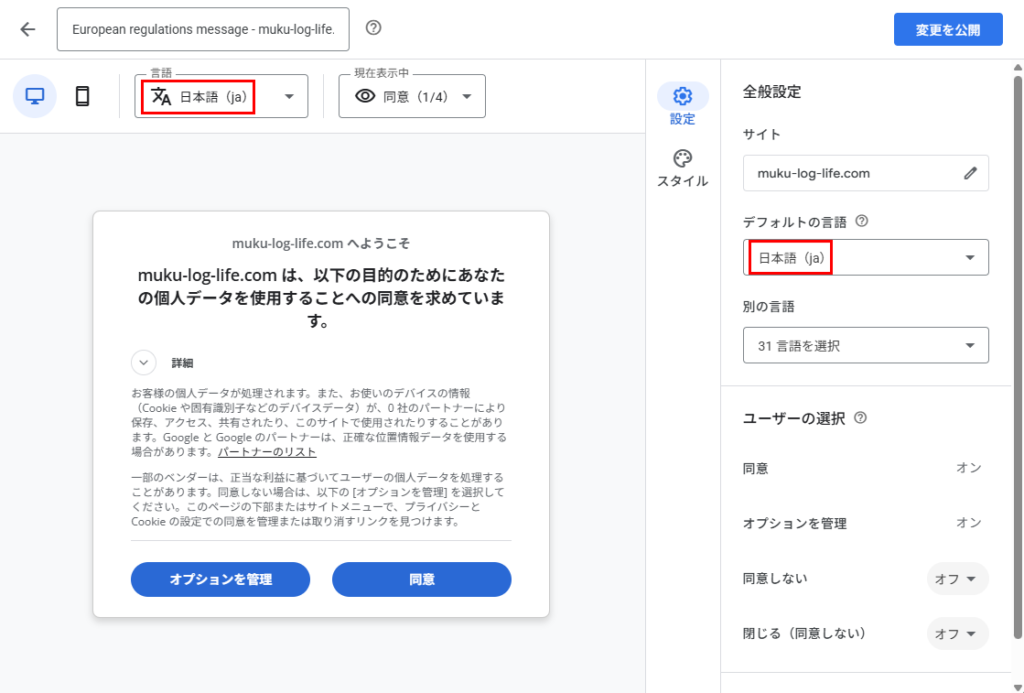
Task: Open the 言語 dropdown in toolbar
Action: click(x=221, y=97)
